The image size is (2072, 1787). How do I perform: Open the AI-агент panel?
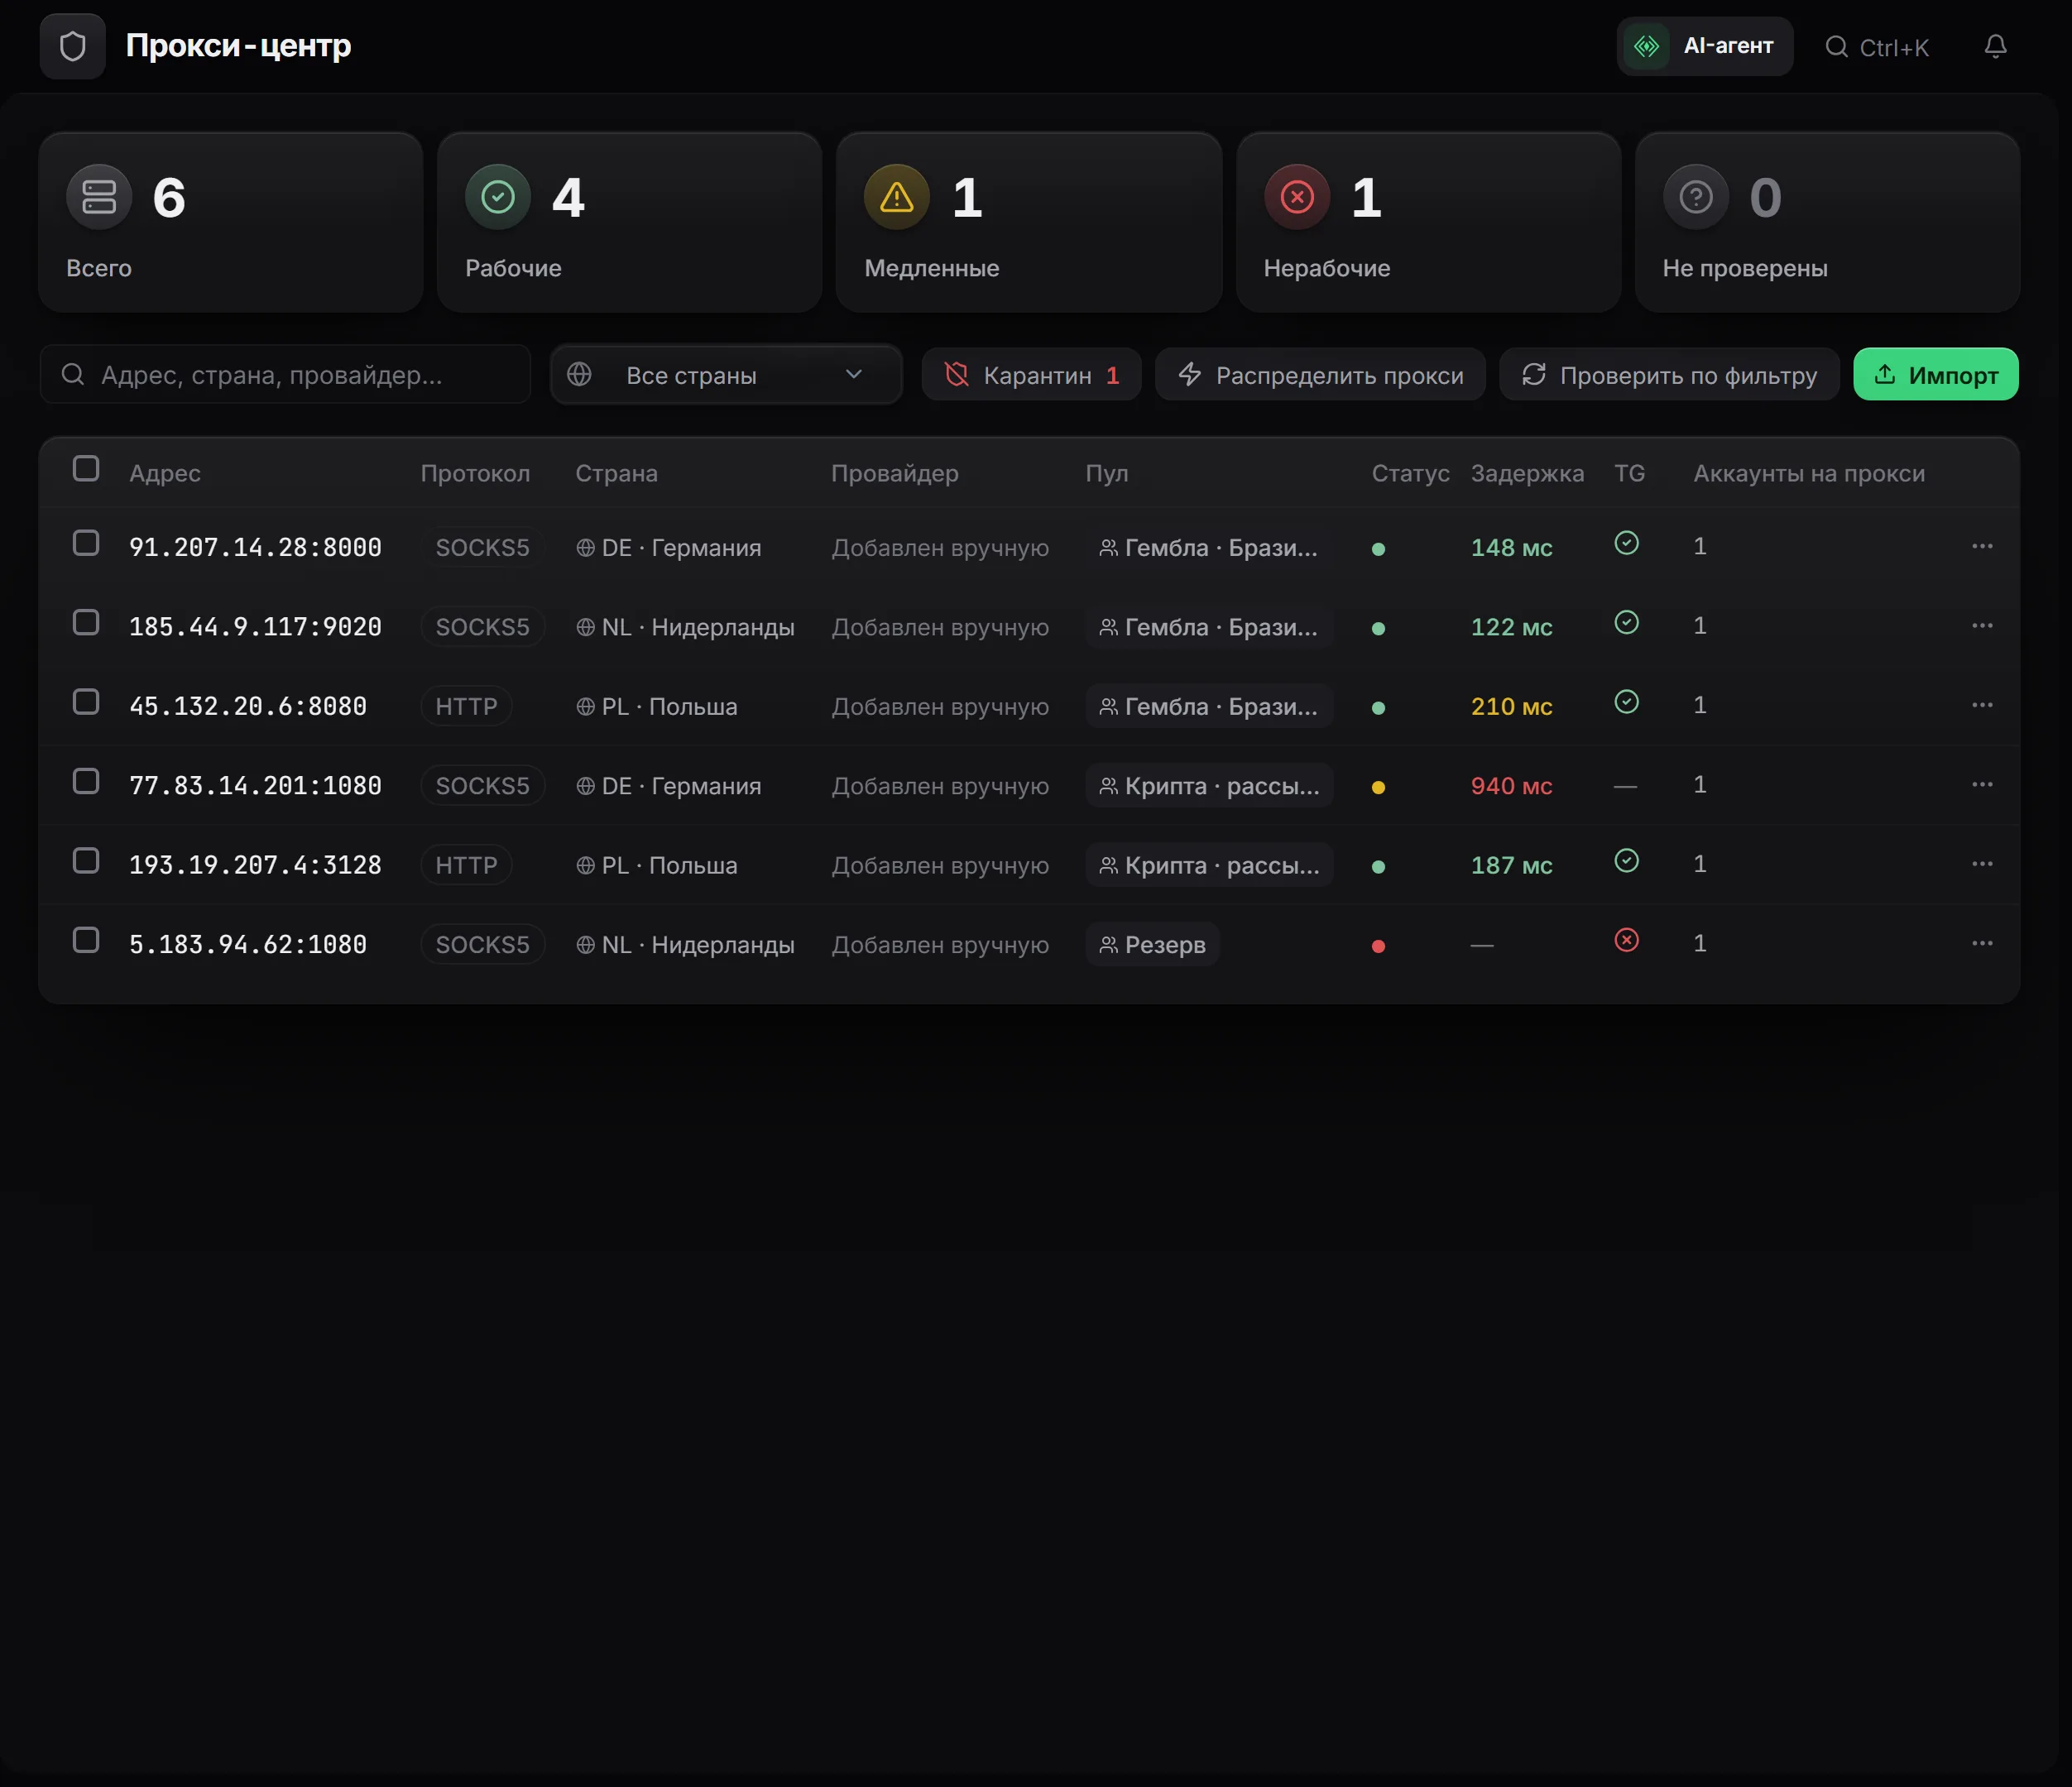coord(1704,46)
